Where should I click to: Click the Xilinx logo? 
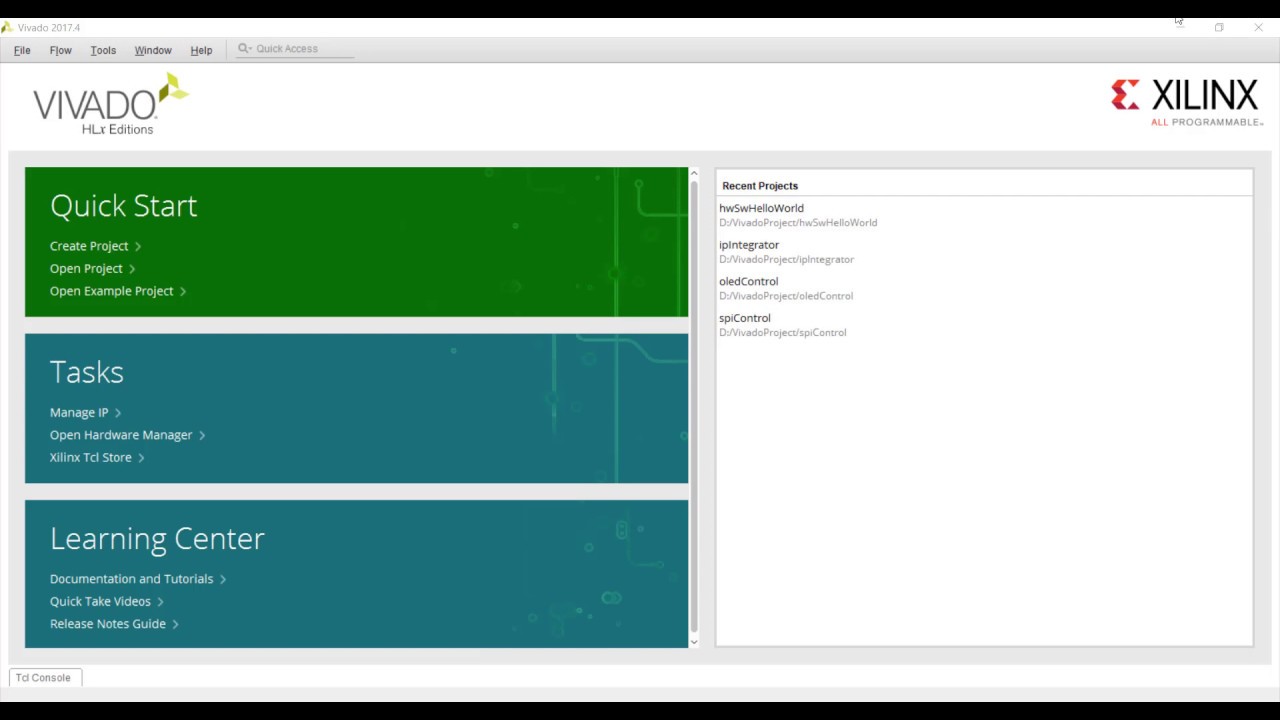1186,102
